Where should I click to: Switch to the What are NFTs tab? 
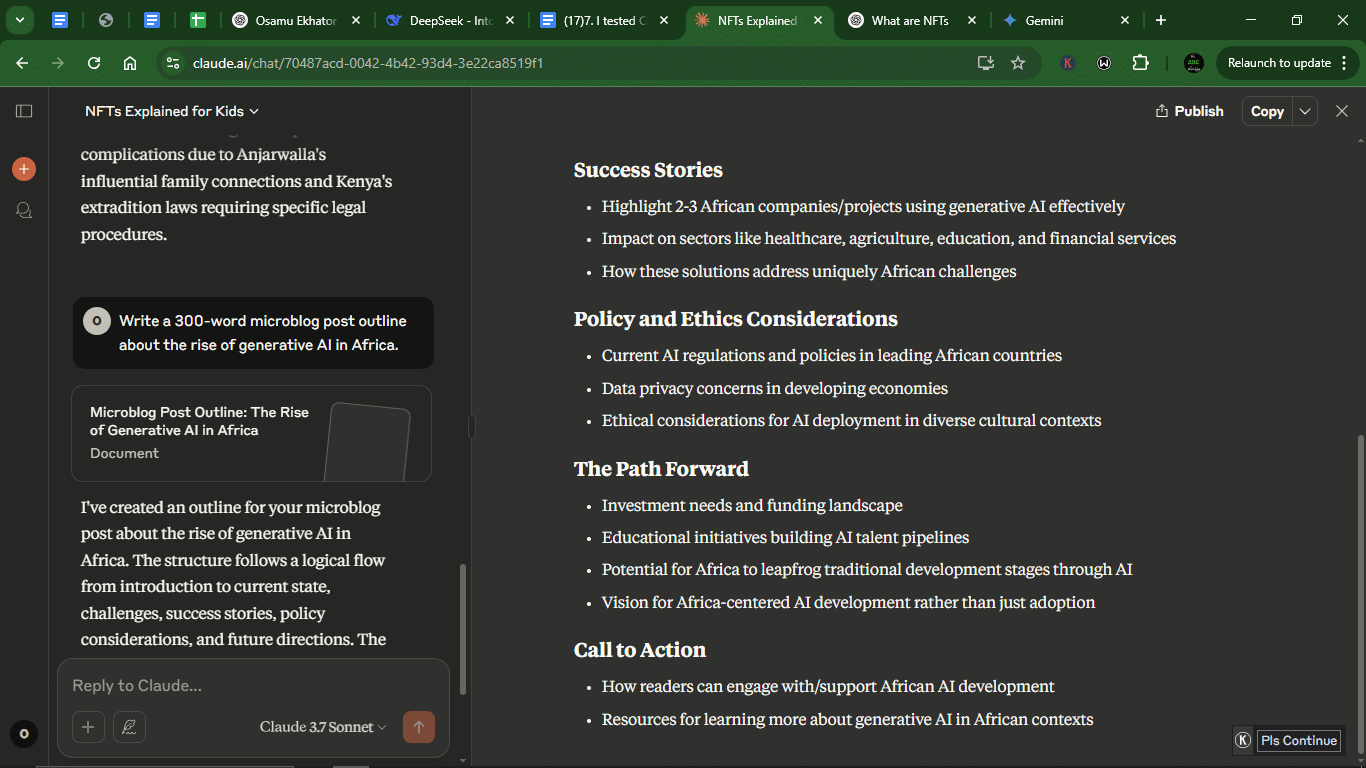(x=912, y=20)
